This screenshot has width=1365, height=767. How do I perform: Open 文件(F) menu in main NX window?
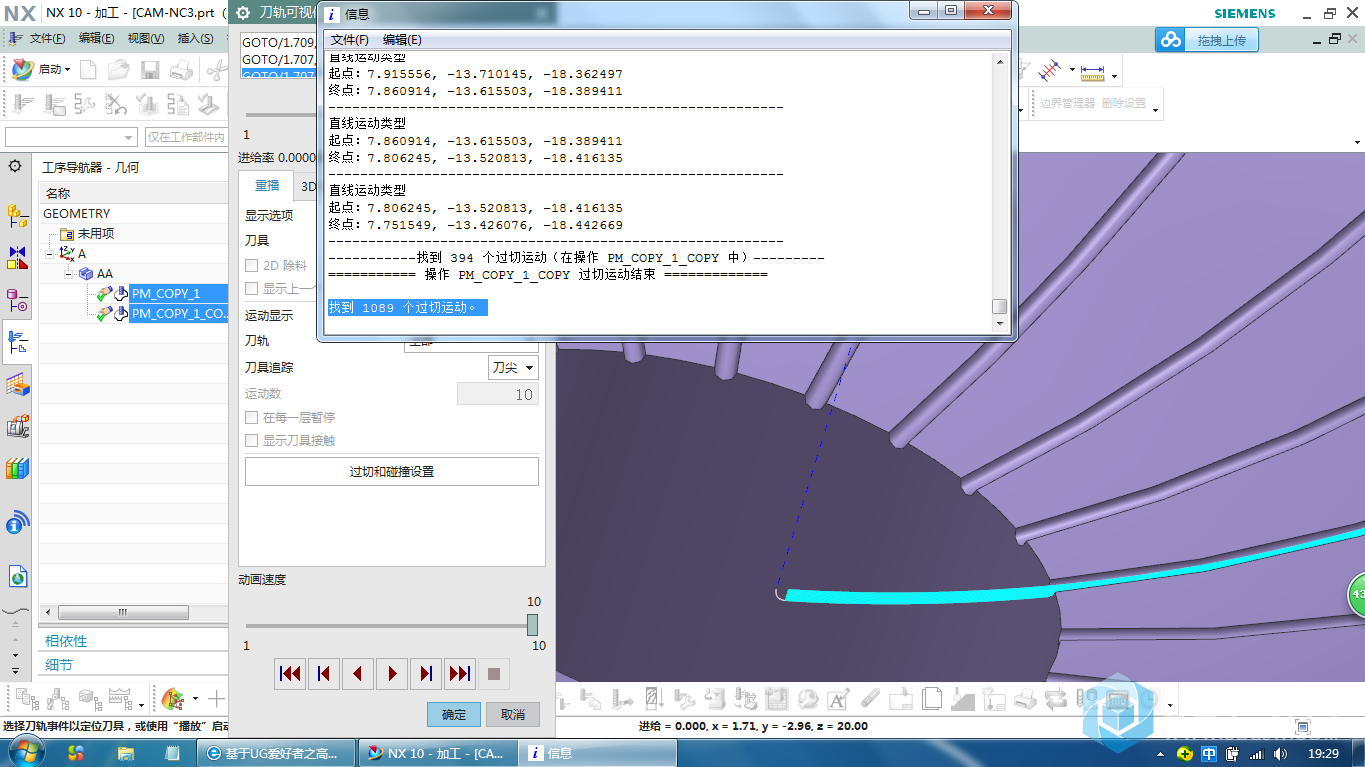[47, 38]
